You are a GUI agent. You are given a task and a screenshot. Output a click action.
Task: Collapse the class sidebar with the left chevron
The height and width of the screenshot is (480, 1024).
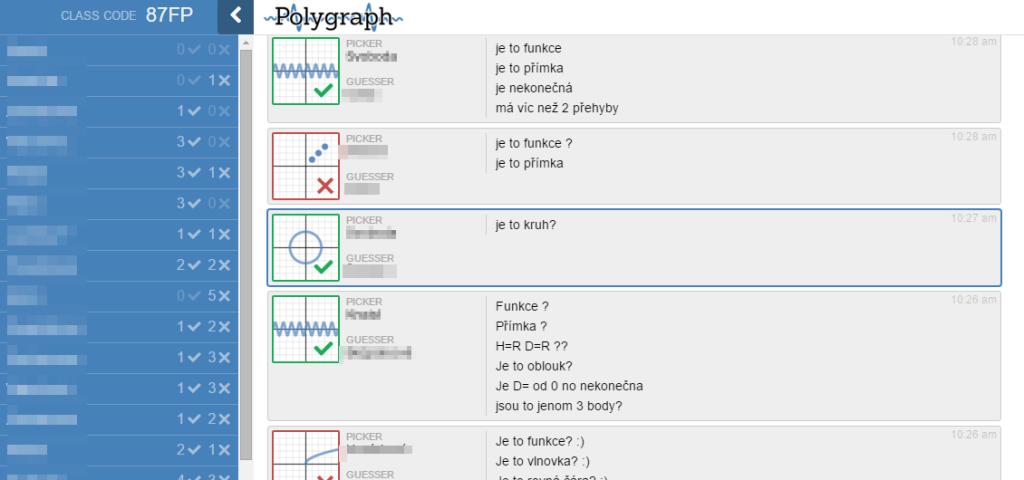tap(236, 16)
